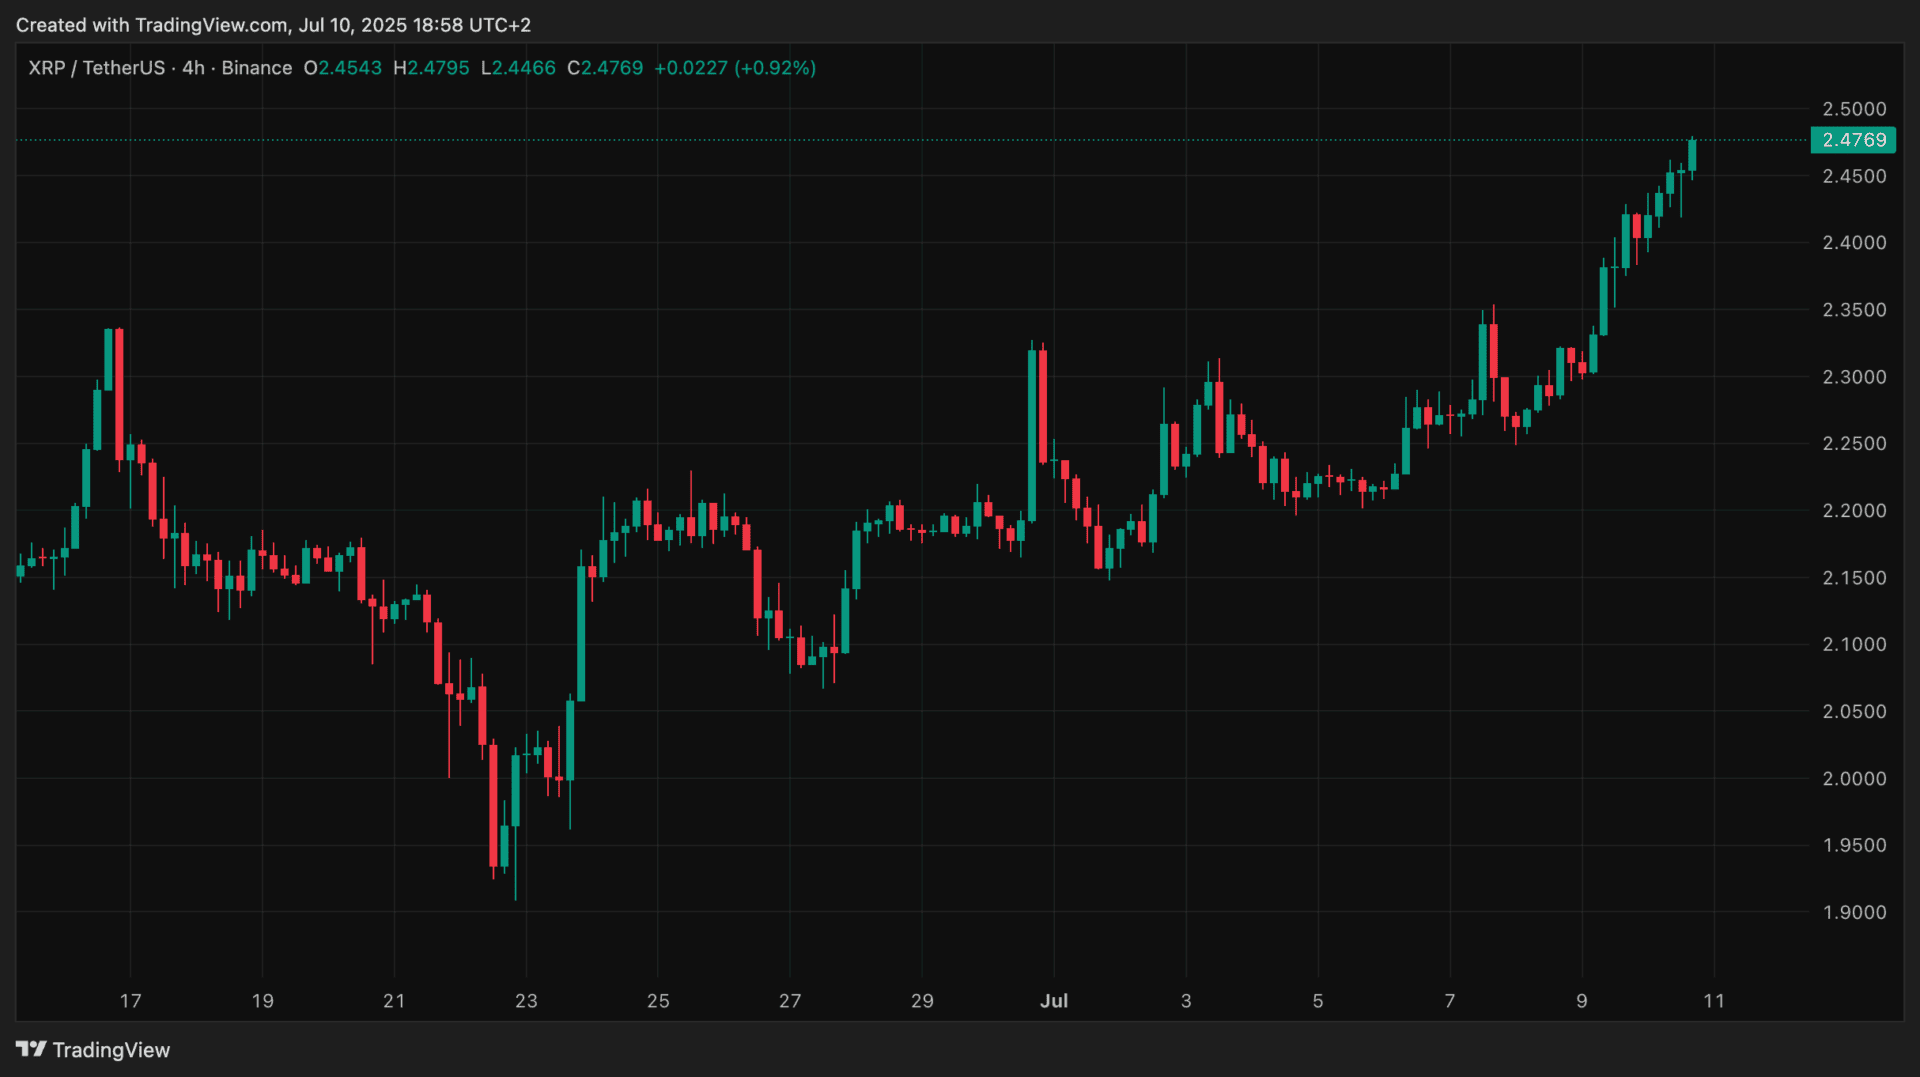Viewport: 1920px width, 1077px height.
Task: Click the latest green candle at top right
Action: click(1692, 155)
